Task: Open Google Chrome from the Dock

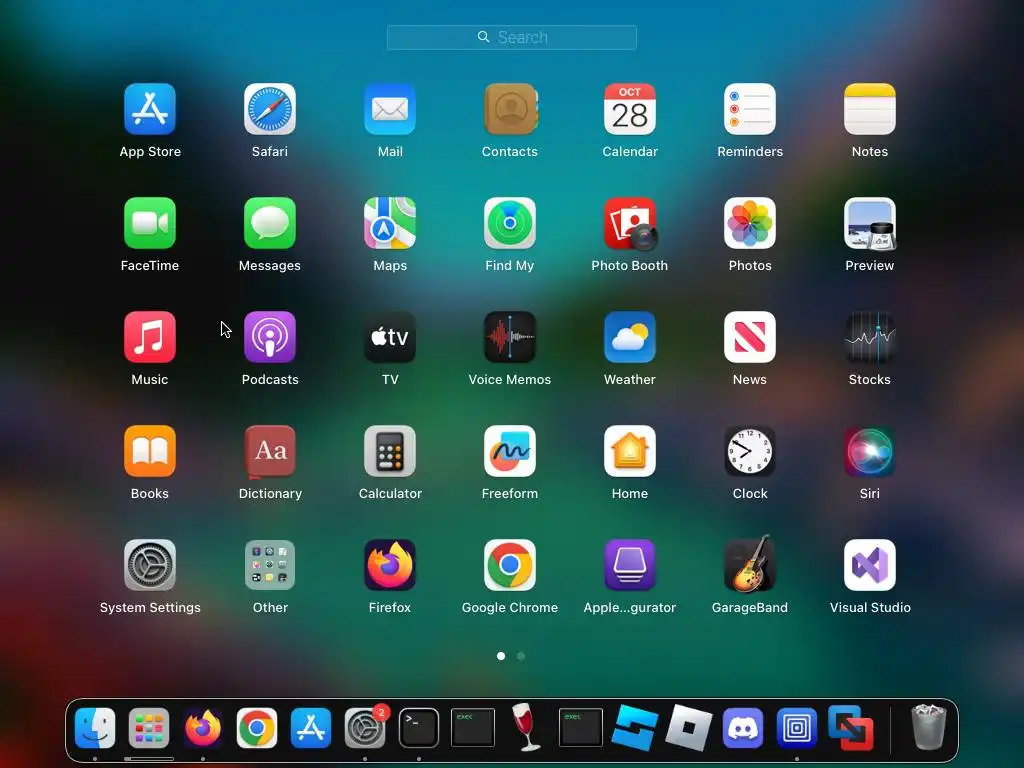Action: (x=257, y=728)
